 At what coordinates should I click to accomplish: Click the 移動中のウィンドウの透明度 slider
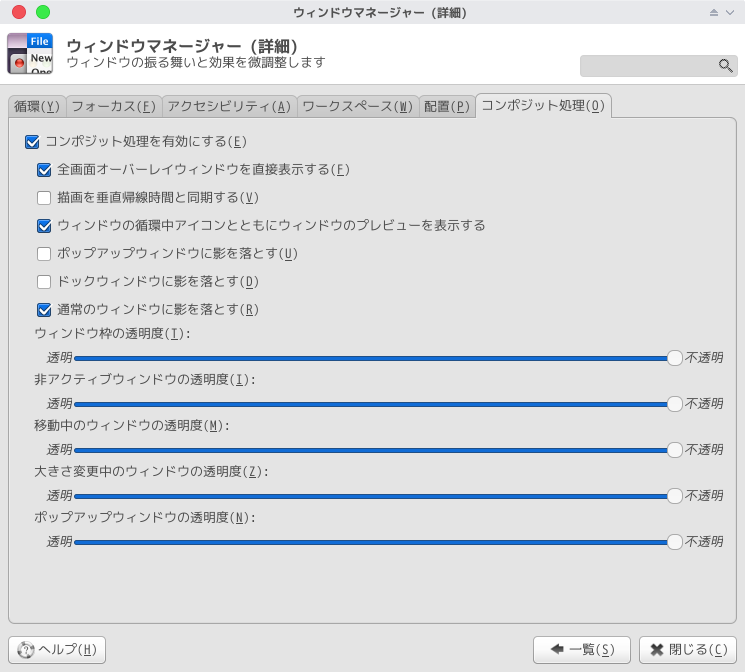pyautogui.click(x=378, y=450)
